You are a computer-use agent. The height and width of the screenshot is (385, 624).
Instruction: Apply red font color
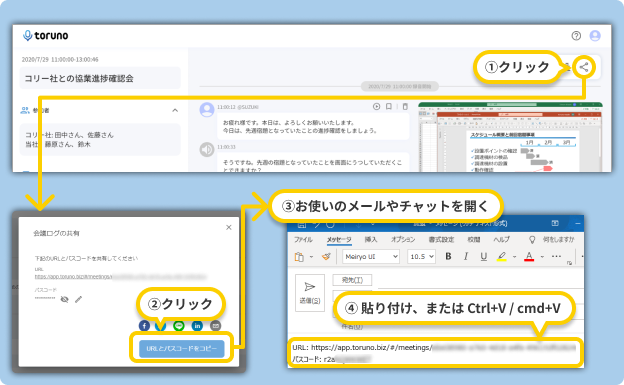tap(529, 256)
